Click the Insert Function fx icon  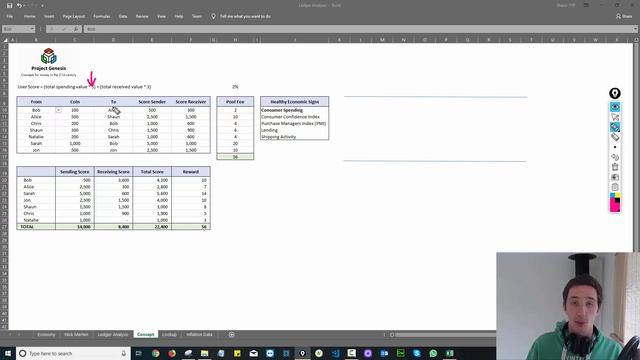click(76, 29)
